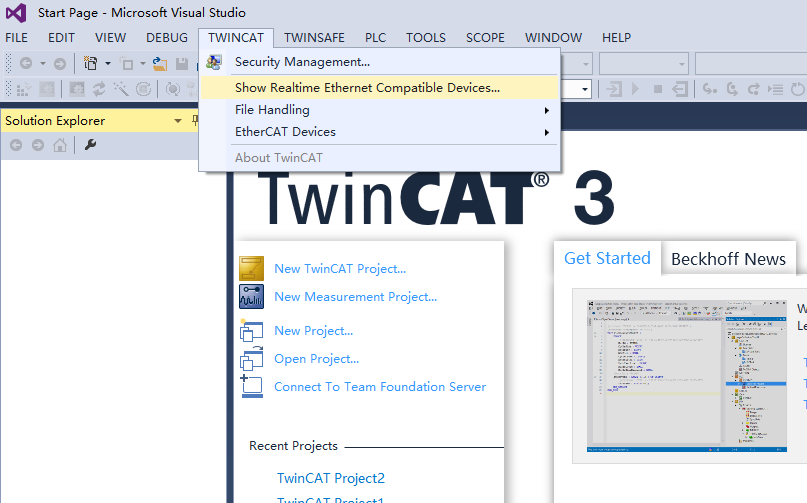Viewport: 807px width, 503px height.
Task: Click Solution Explorer Back arrow
Action: [x=16, y=145]
